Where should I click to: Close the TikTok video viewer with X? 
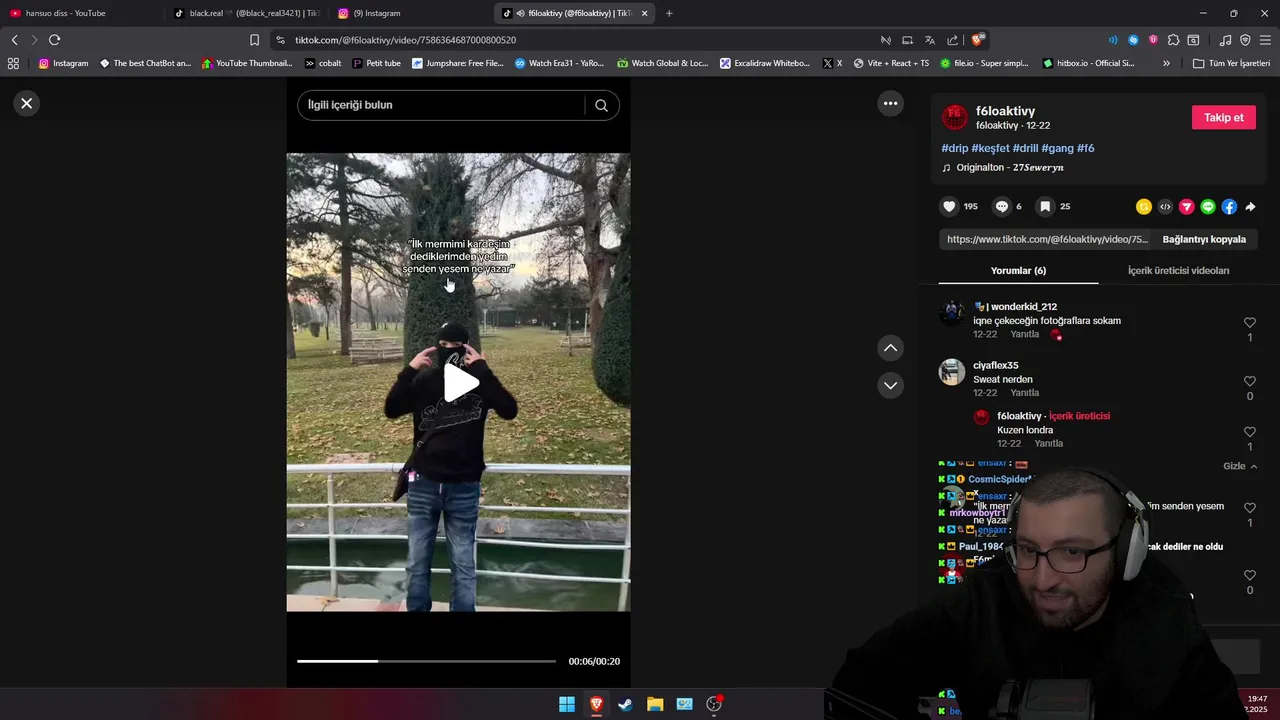(x=27, y=103)
